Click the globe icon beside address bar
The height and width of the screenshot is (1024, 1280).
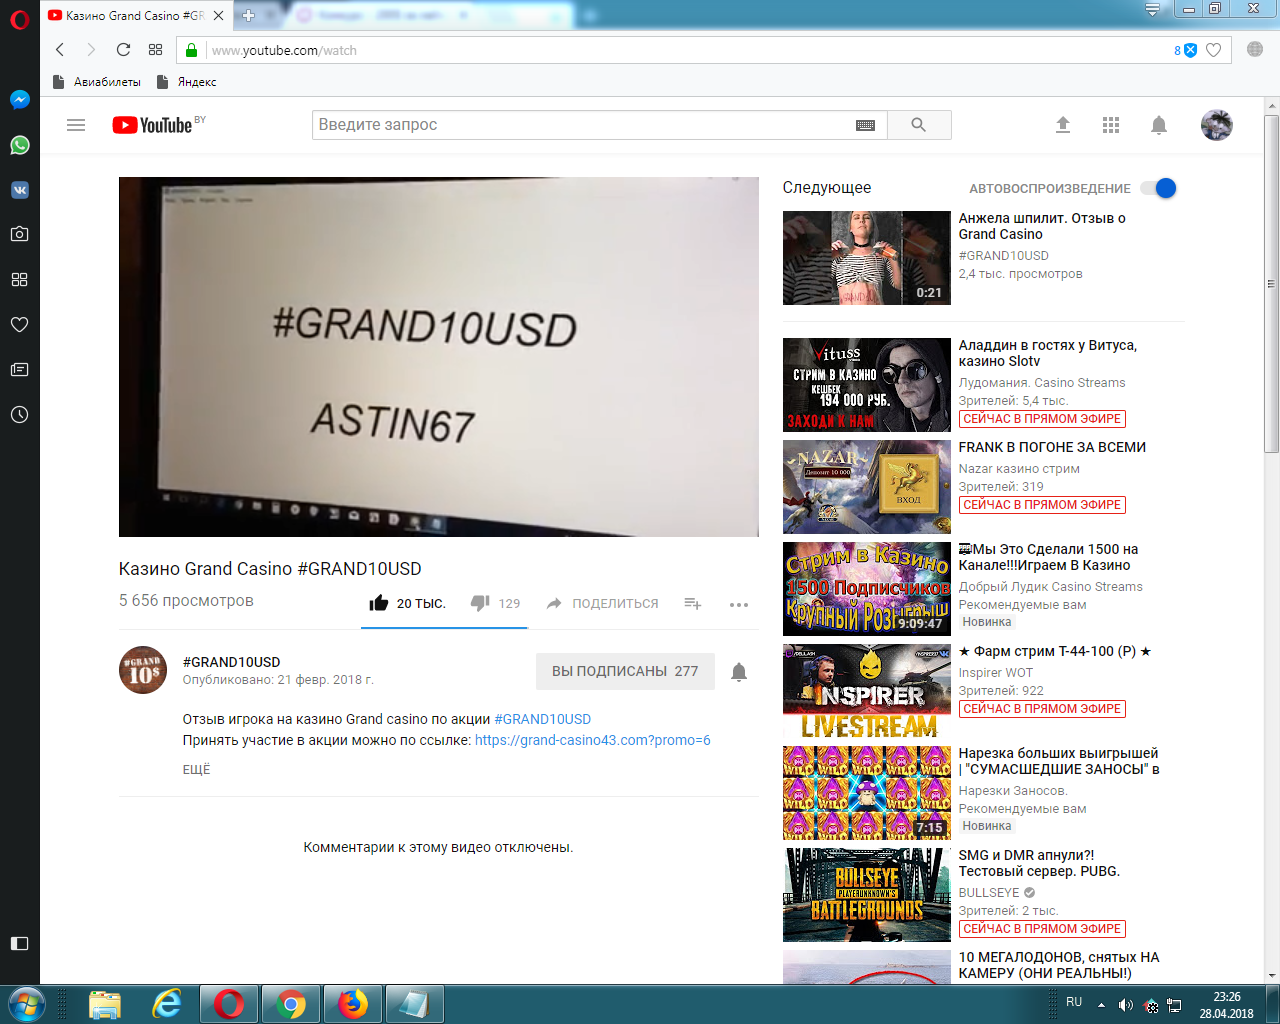click(x=1255, y=50)
